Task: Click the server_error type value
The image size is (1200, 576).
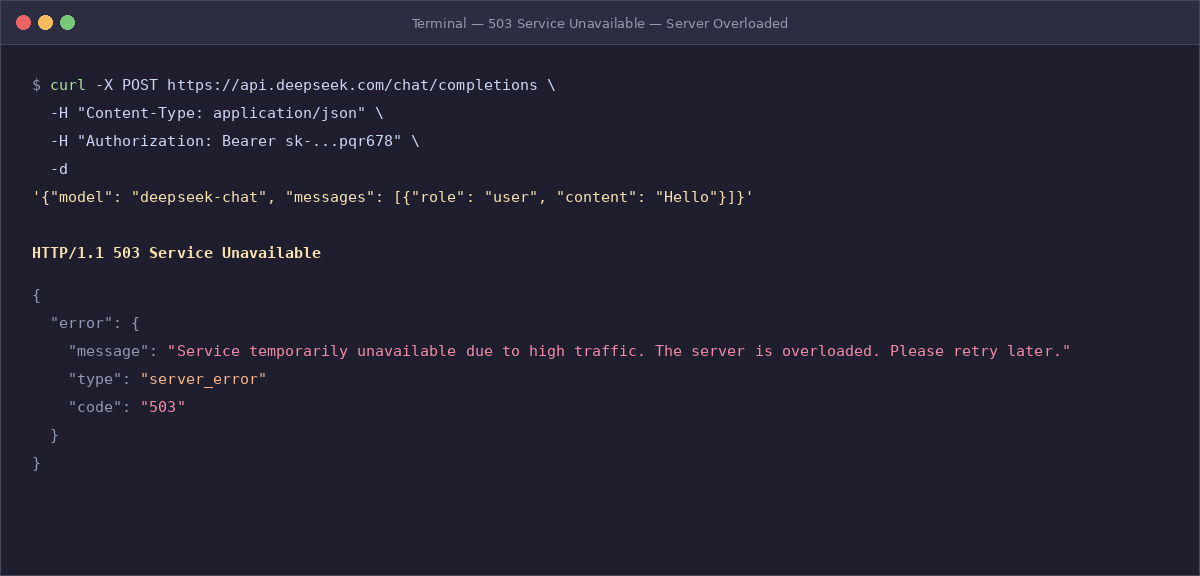Action: click(203, 378)
